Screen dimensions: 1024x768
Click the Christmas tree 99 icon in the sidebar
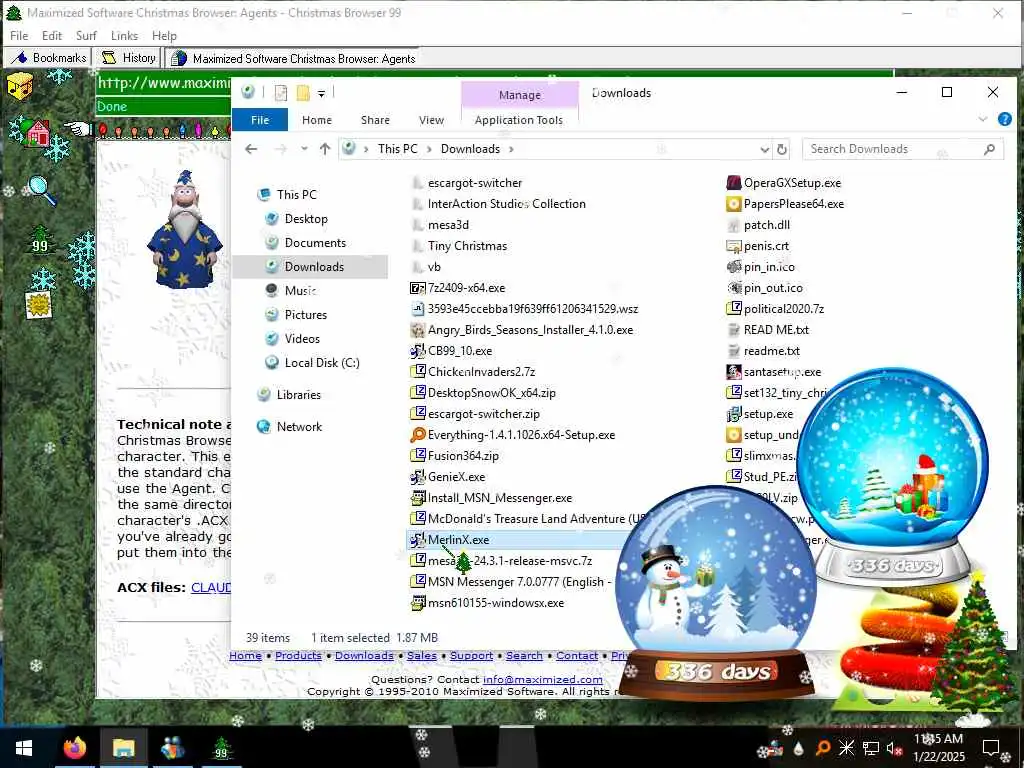point(40,239)
